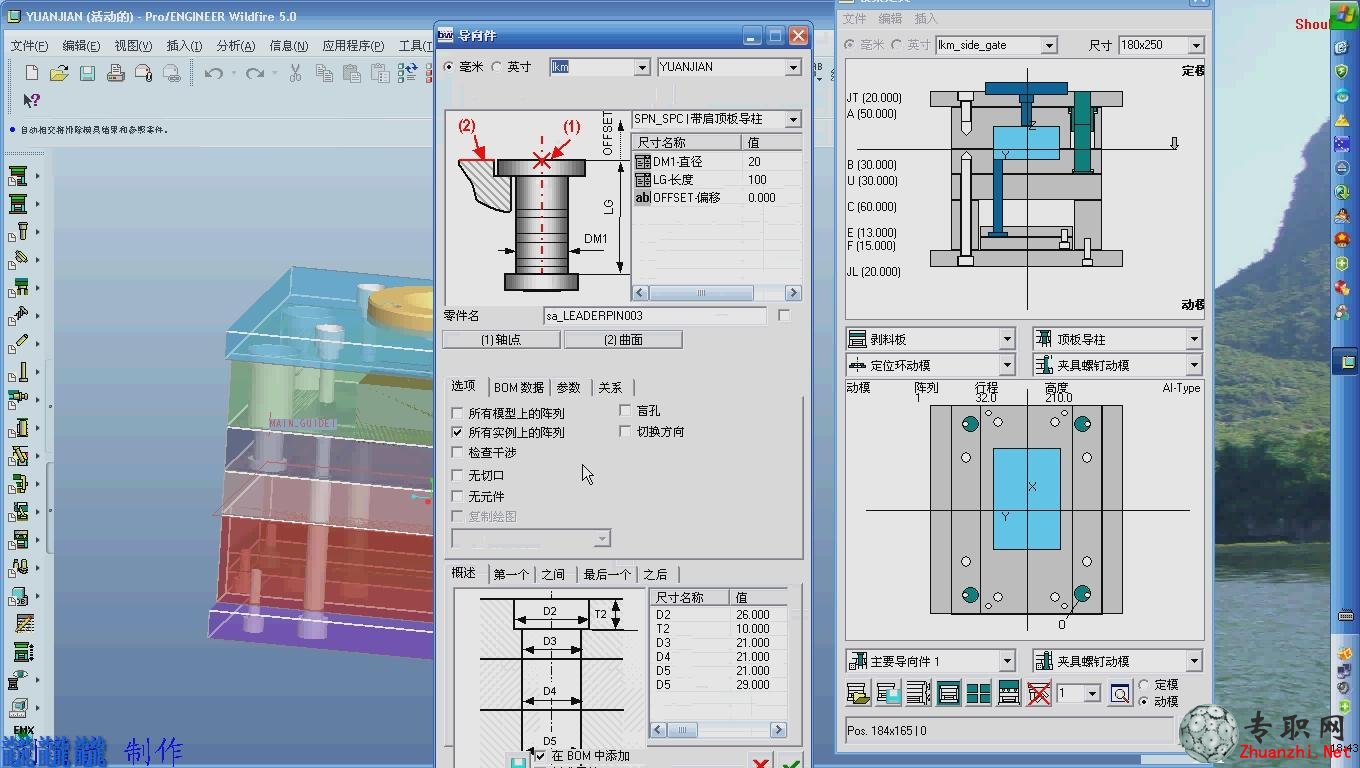The width and height of the screenshot is (1360, 768).
Task: Print the model using the printer icon
Action: coord(115,73)
